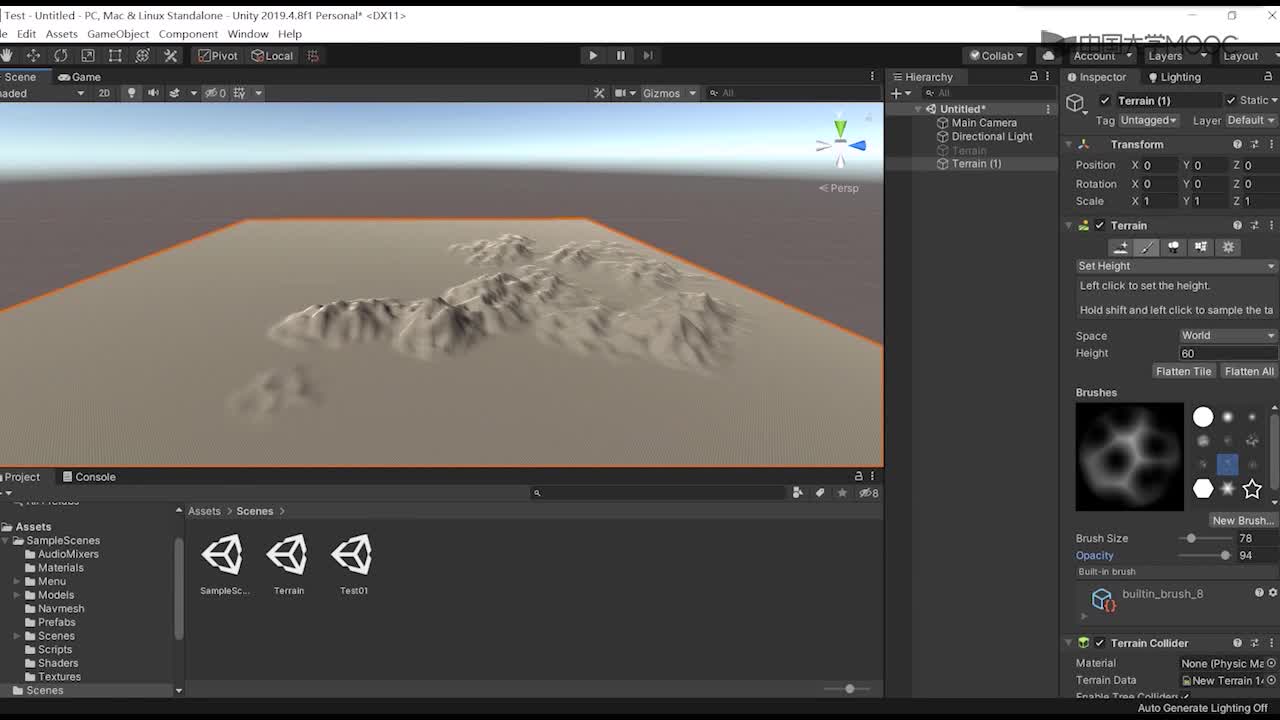Select the Rect Transform tool
Screen dimensions: 1280x720
click(x=115, y=56)
